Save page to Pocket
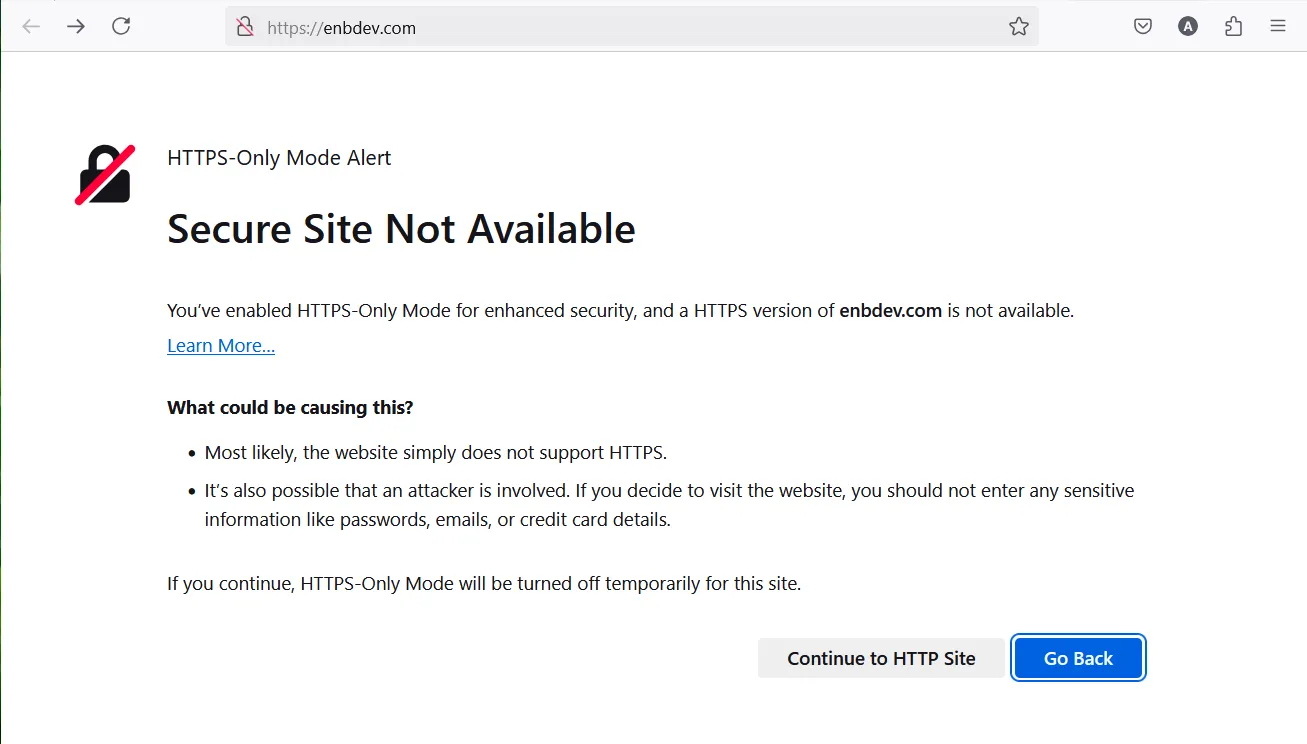Image resolution: width=1307 pixels, height=744 pixels. [x=1143, y=27]
